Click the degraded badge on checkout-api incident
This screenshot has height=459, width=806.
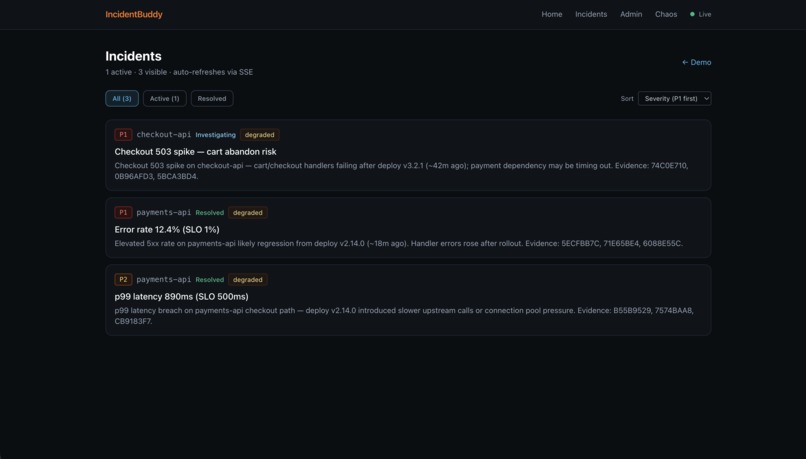[260, 135]
